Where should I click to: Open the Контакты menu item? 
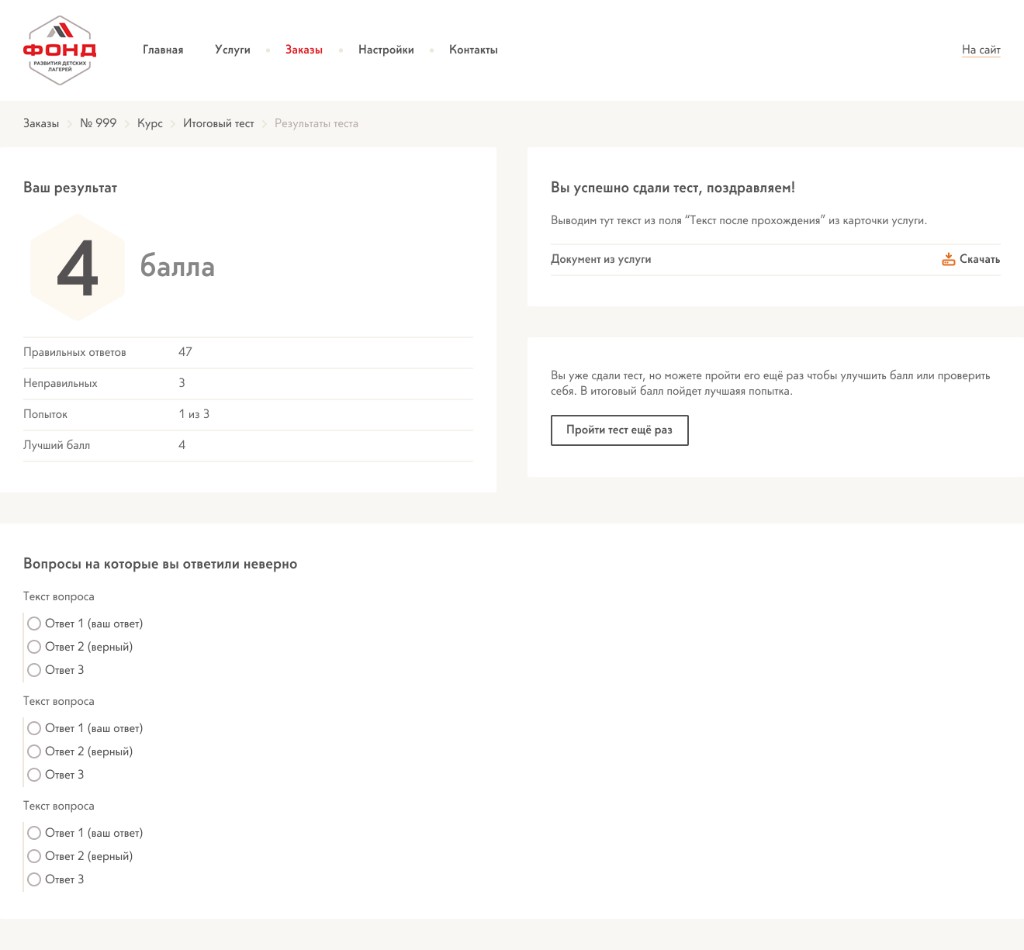(473, 50)
